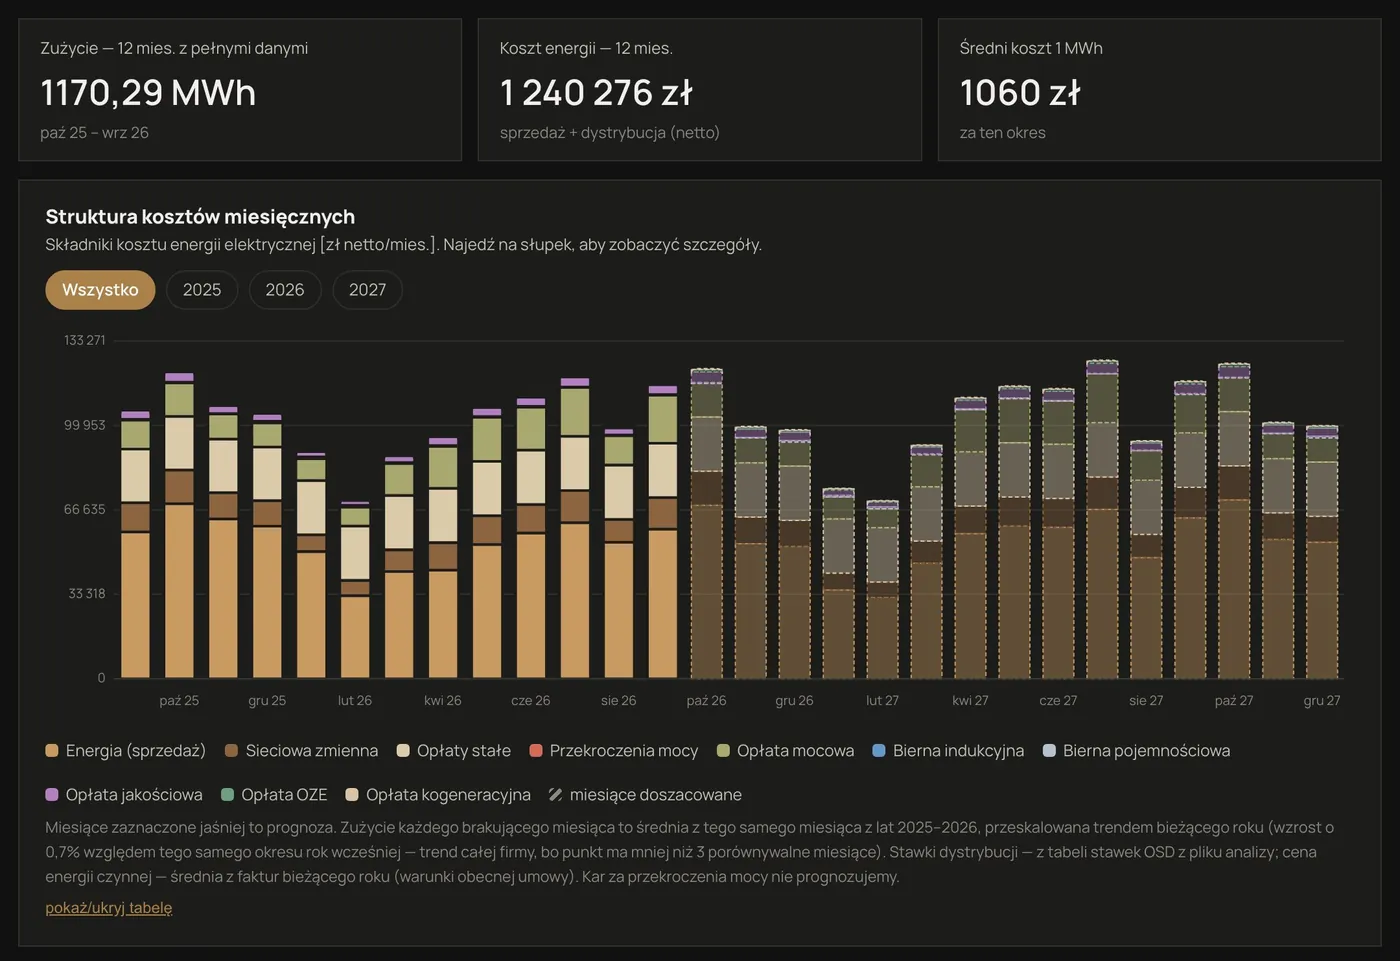Switch chart to year 2027

[367, 290]
